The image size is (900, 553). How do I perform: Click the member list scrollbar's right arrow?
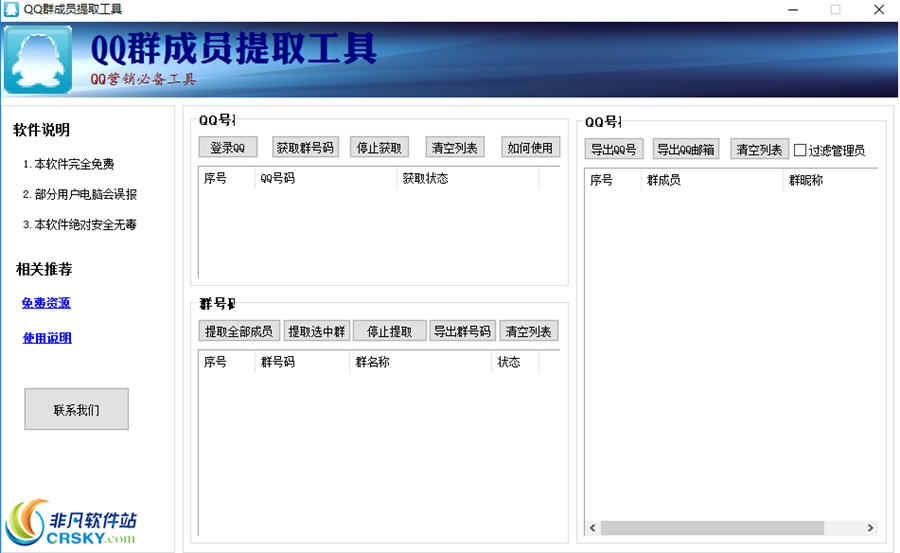point(870,528)
